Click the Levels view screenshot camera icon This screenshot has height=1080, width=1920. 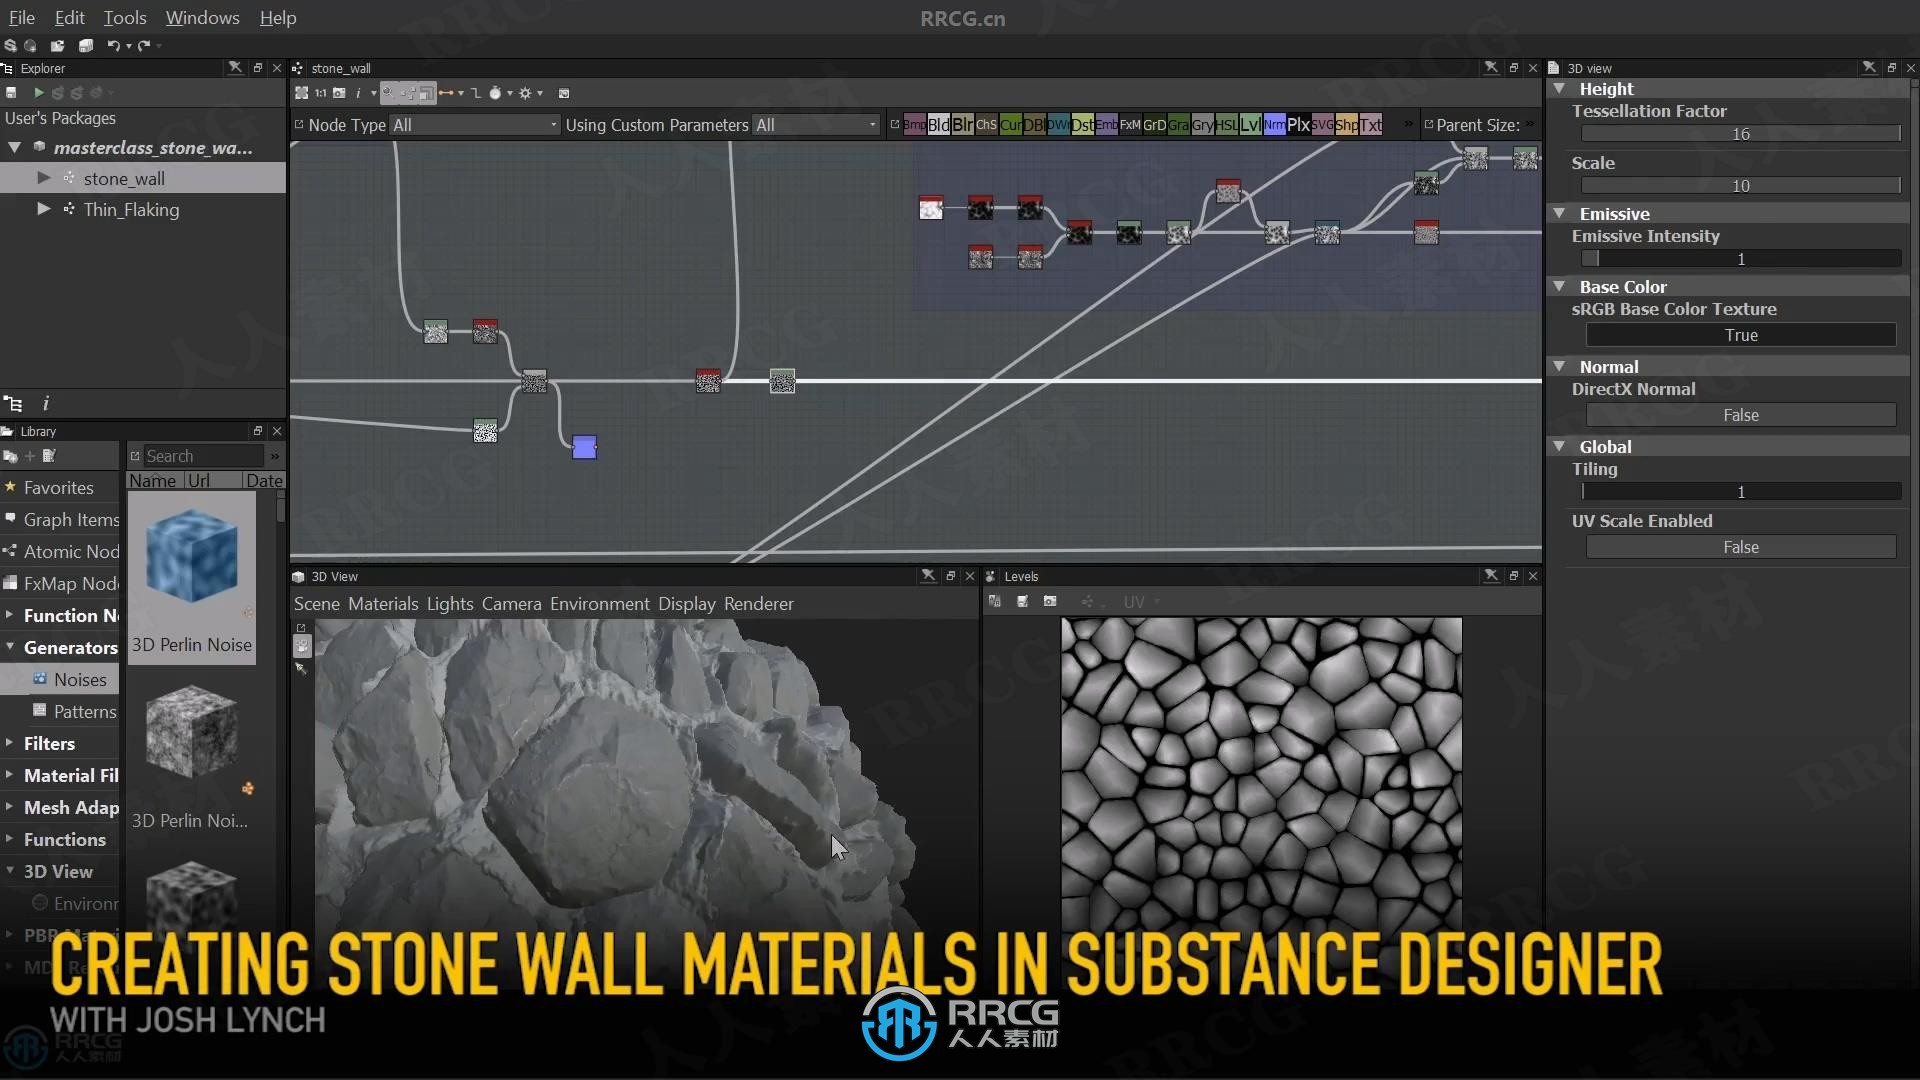click(x=1050, y=601)
